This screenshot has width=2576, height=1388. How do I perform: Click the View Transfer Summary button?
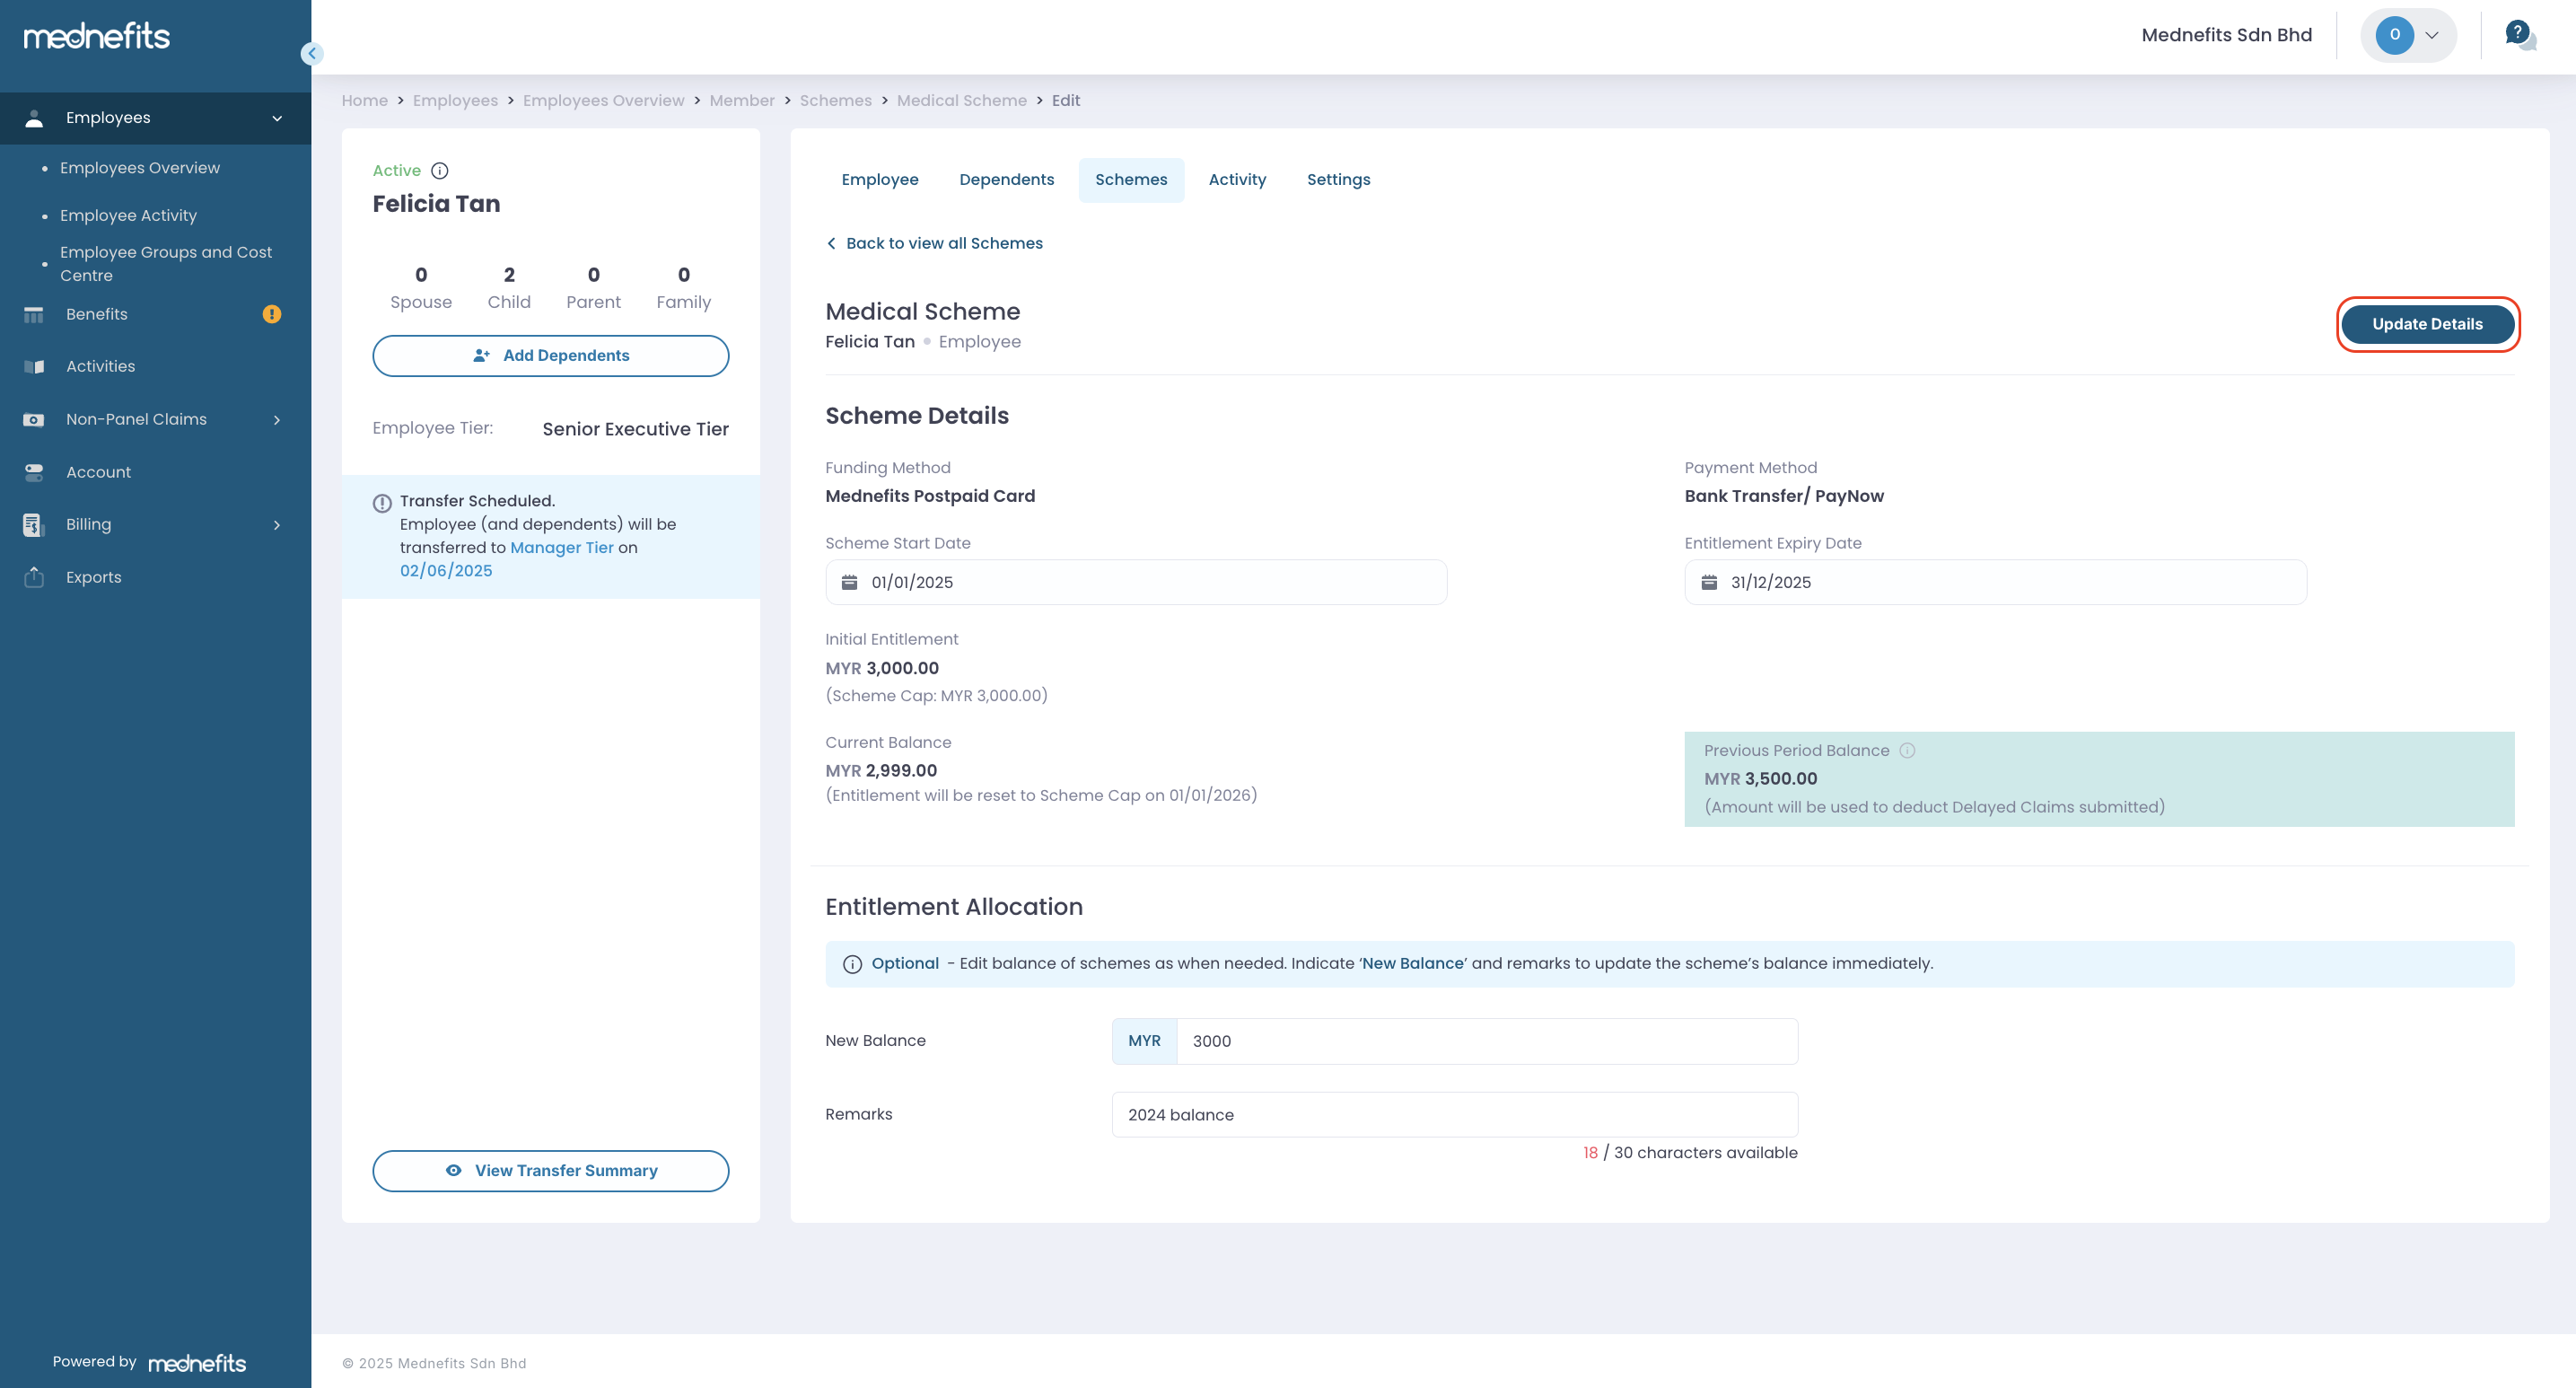[550, 1171]
